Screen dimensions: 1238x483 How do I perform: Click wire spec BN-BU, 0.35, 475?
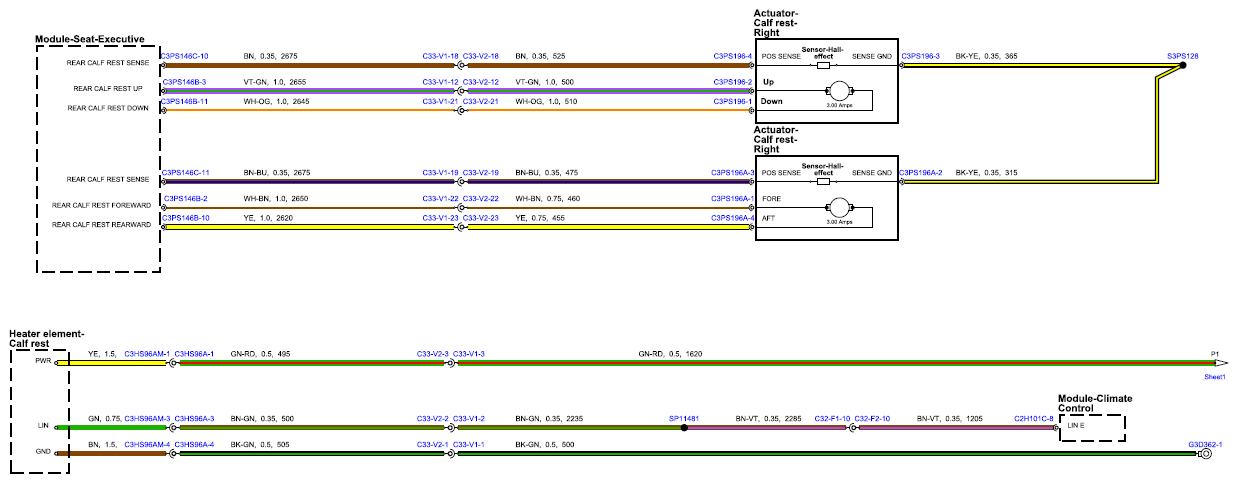[x=546, y=173]
